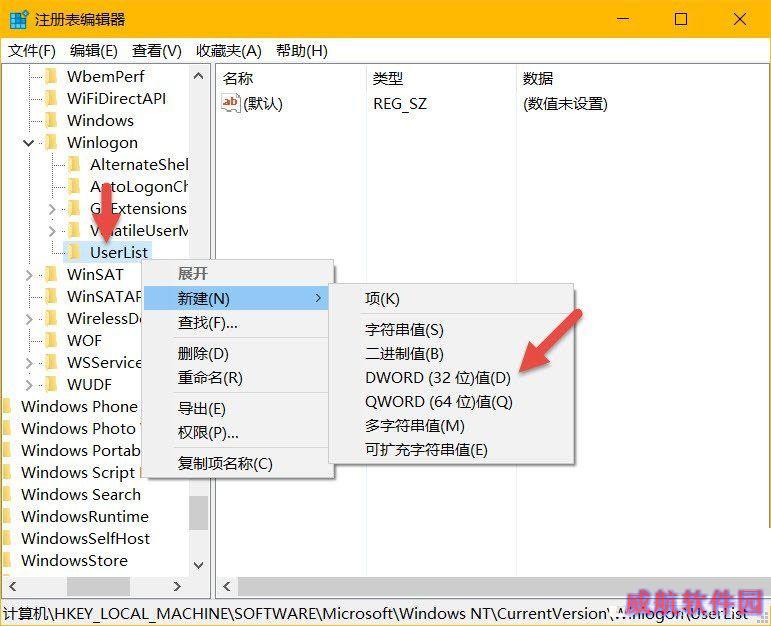Click the UserList folder icon
The width and height of the screenshot is (771, 626).
coord(74,252)
